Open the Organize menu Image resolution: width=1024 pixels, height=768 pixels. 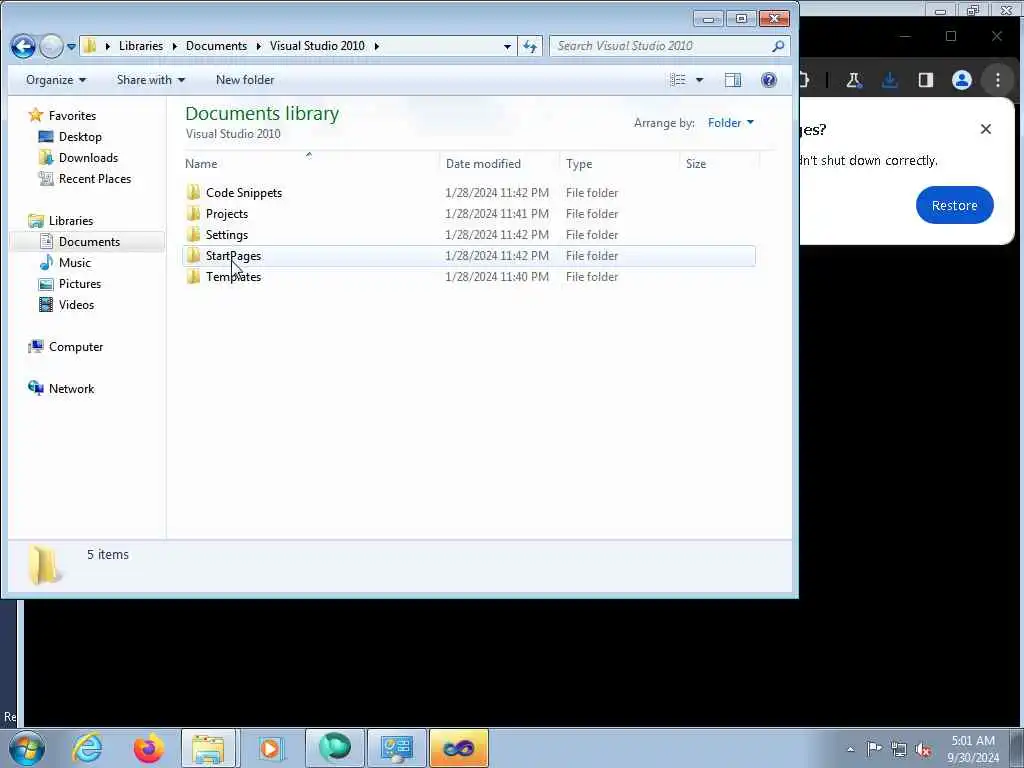pyautogui.click(x=56, y=80)
